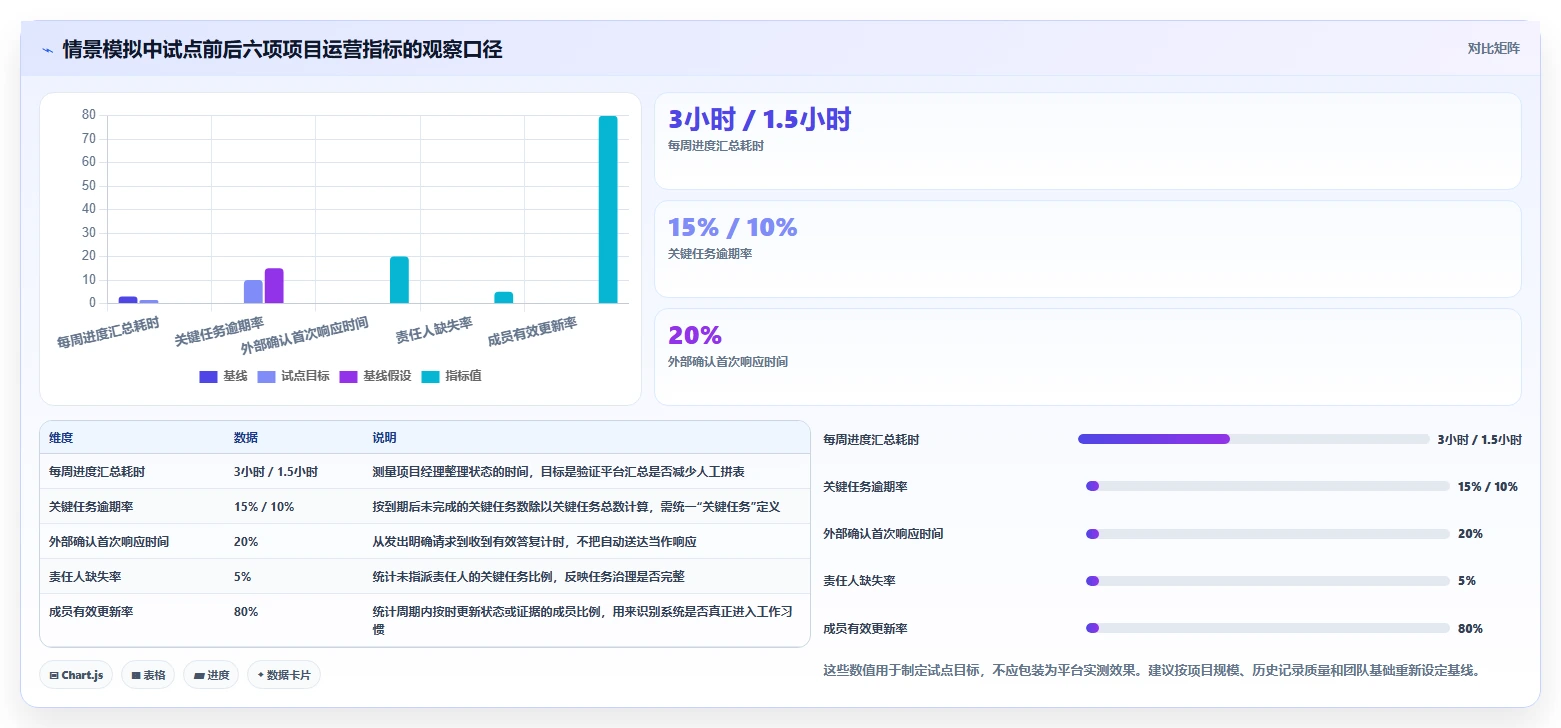
Task: Click the lightning icon before the title
Action: [48, 50]
